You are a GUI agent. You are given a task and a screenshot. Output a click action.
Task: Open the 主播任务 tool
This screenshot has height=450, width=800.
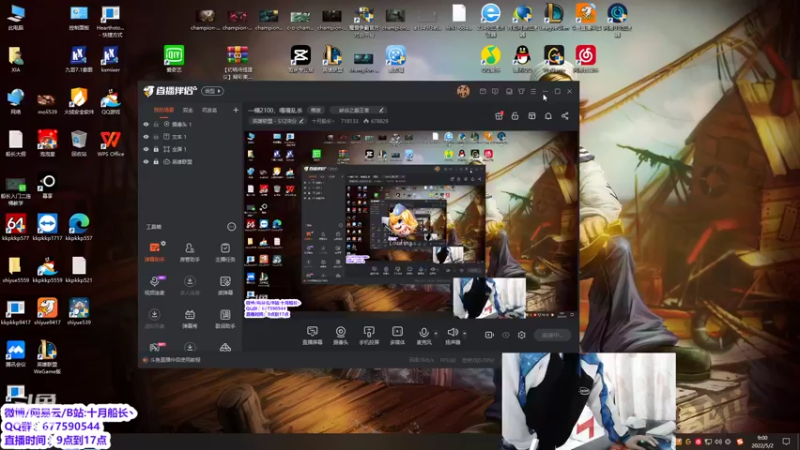coord(225,252)
